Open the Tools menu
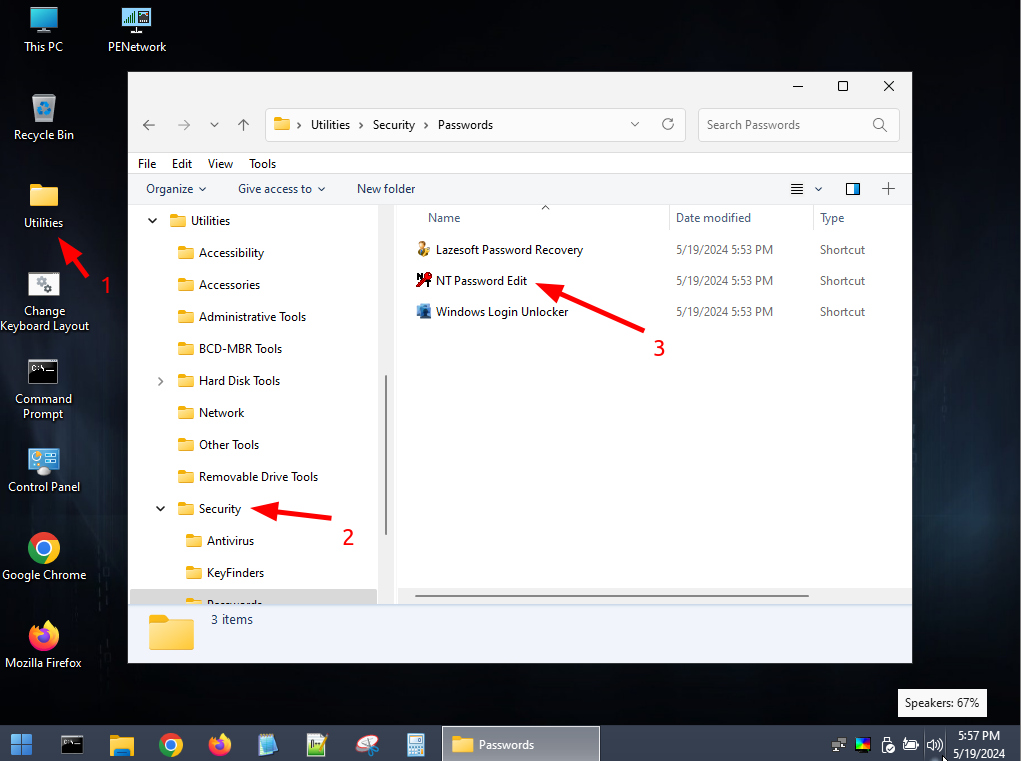 point(262,164)
